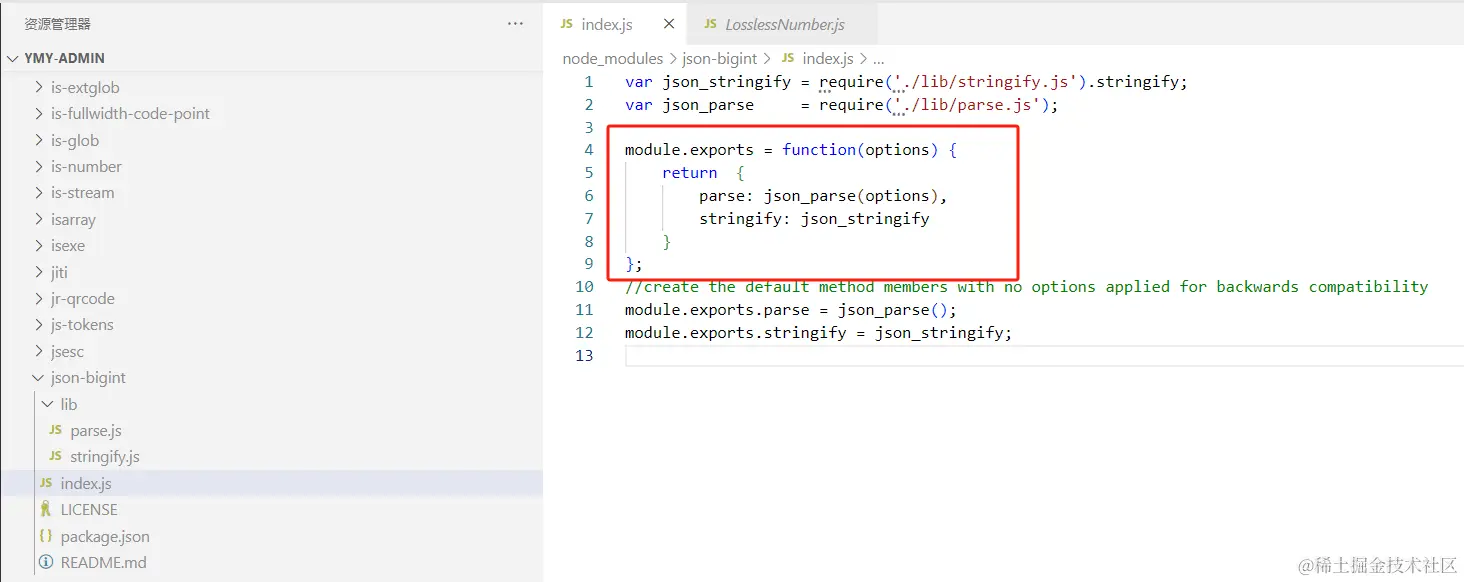Open stringify.js in the file tree
Image resolution: width=1464 pixels, height=582 pixels.
tap(105, 457)
